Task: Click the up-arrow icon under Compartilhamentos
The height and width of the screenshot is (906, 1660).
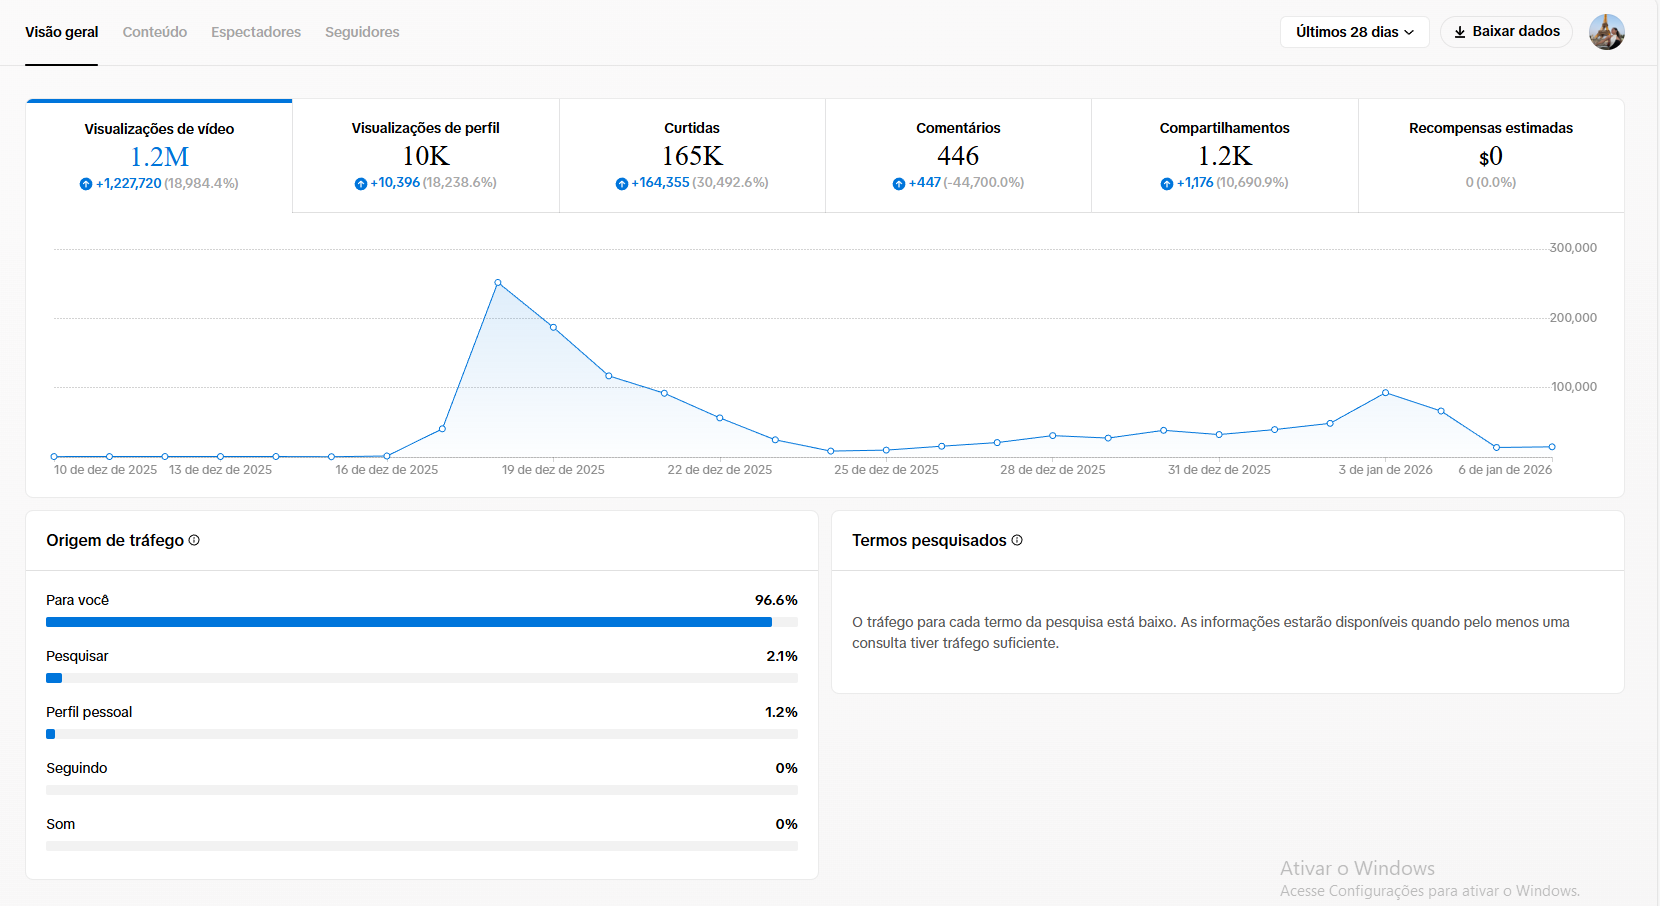Action: [x=1167, y=183]
